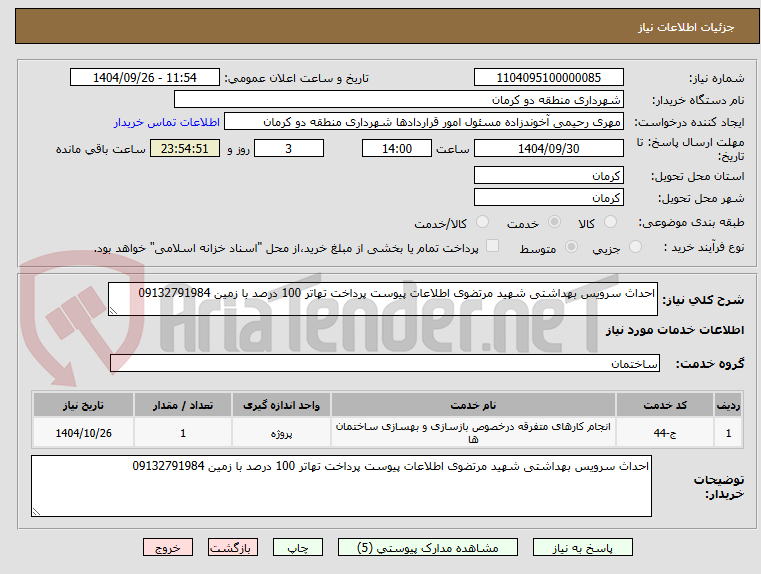The width and height of the screenshot is (761, 574).
Task: Click the delivery province field 'کرمان'
Action: [x=548, y=175]
